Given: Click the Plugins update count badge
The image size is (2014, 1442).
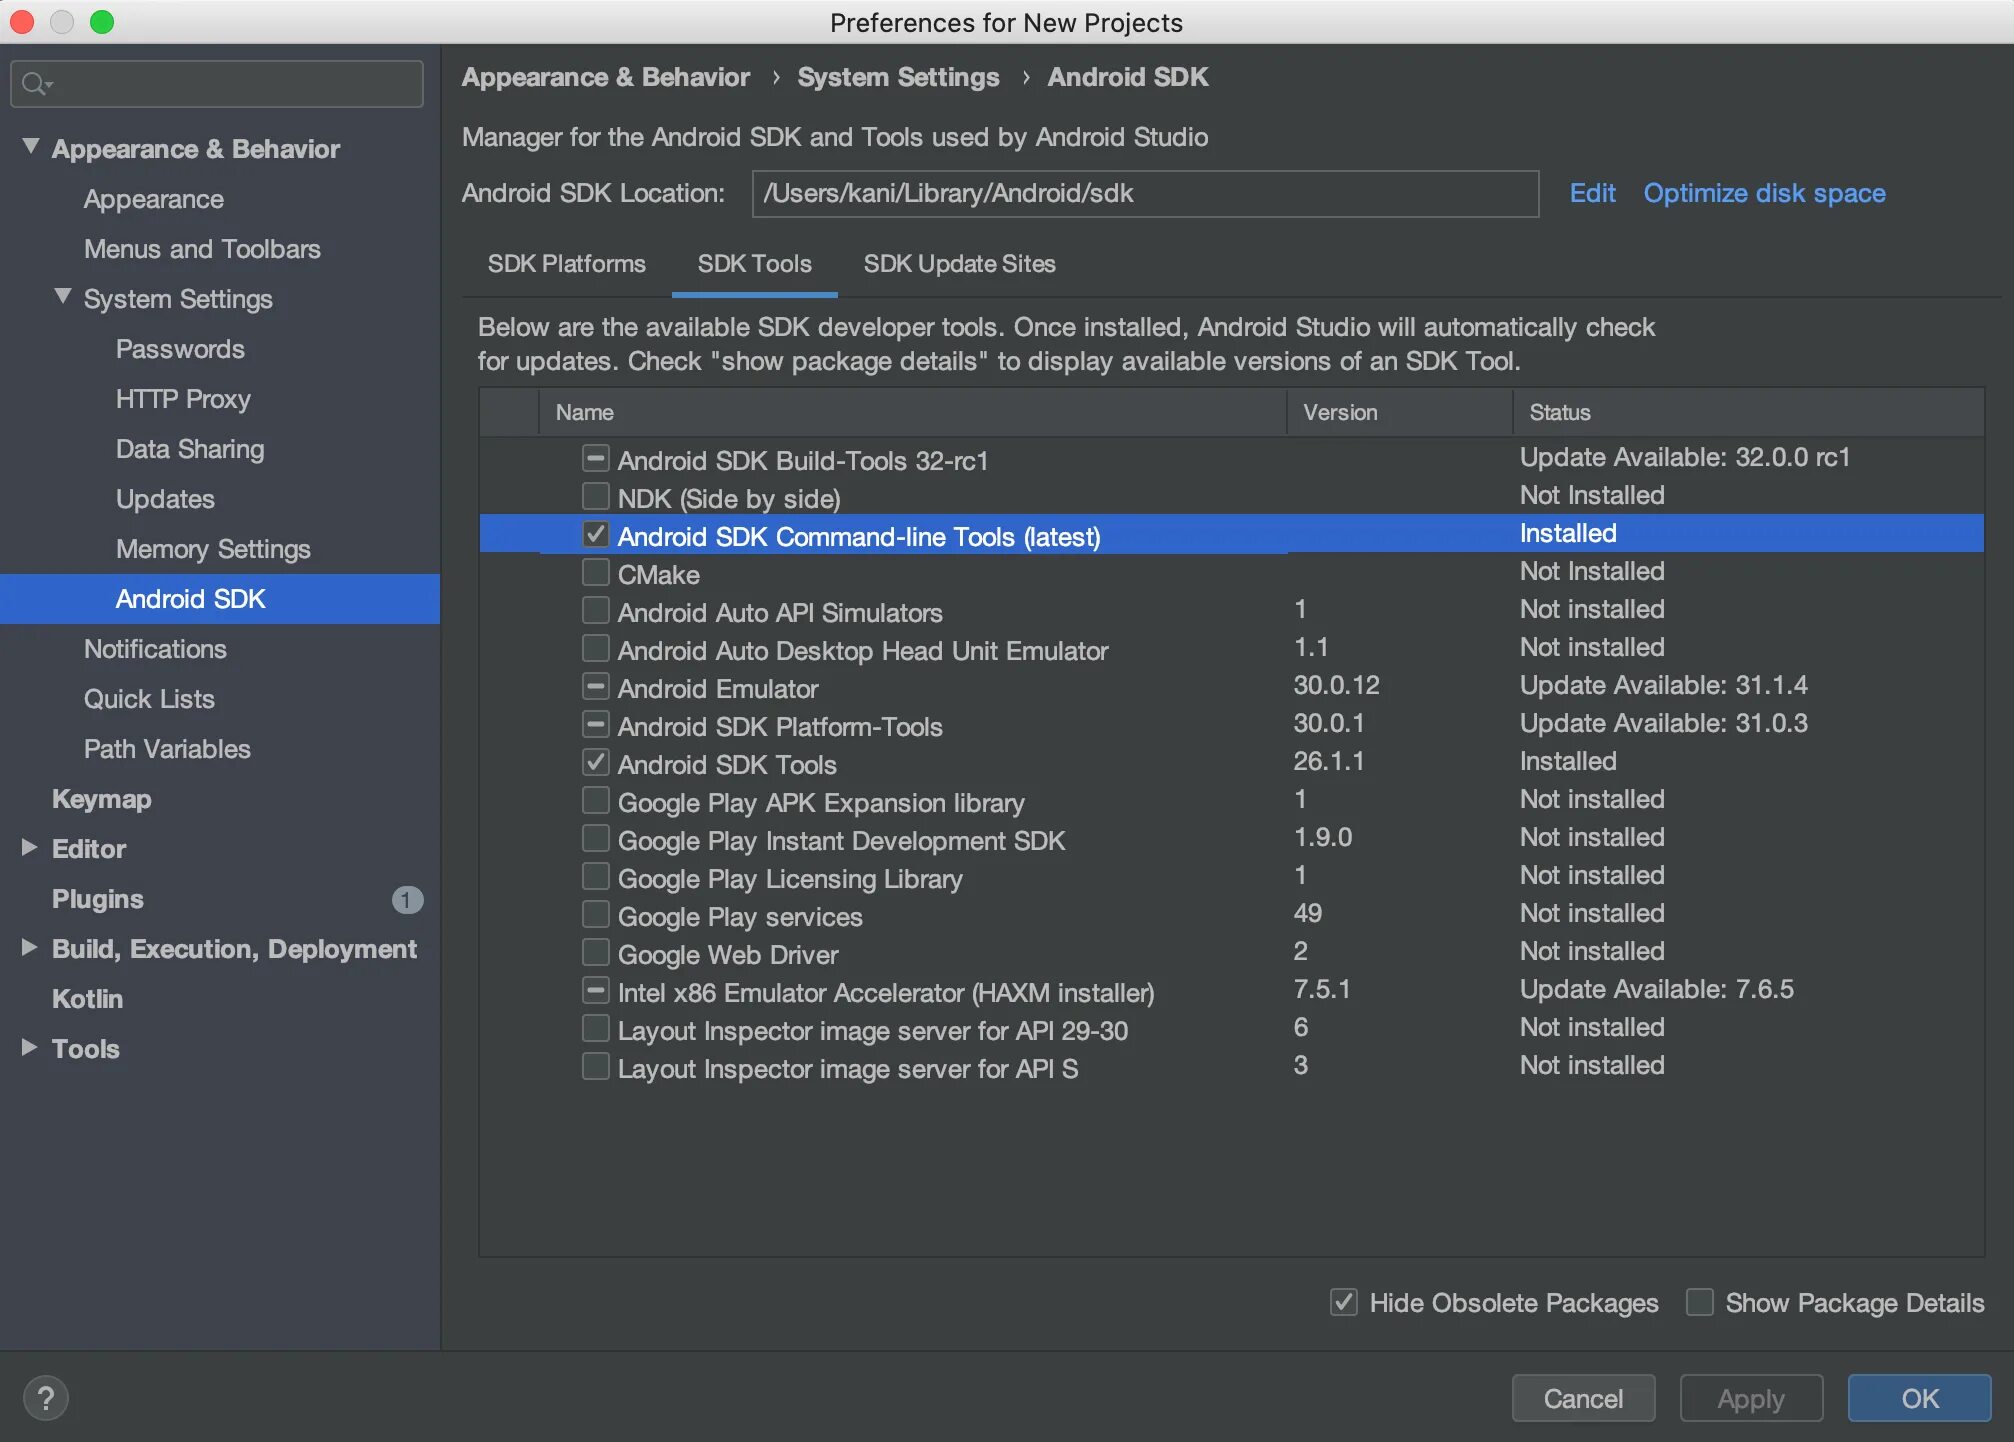Looking at the screenshot, I should click(407, 900).
